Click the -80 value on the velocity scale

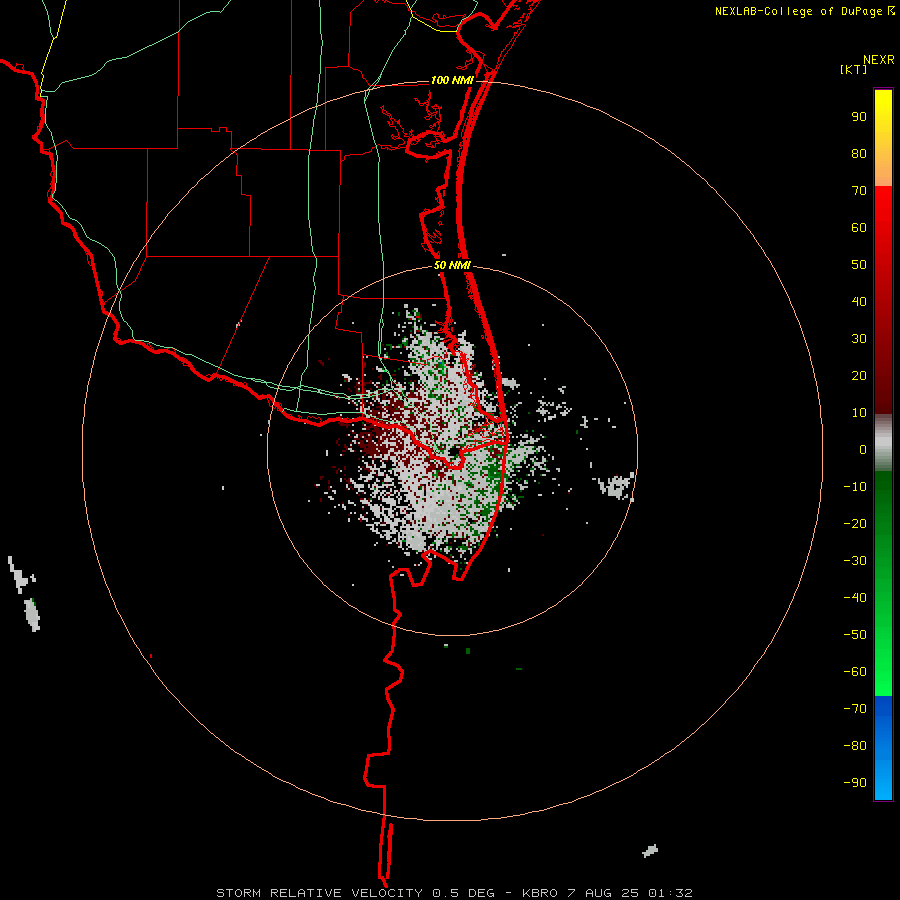click(855, 746)
